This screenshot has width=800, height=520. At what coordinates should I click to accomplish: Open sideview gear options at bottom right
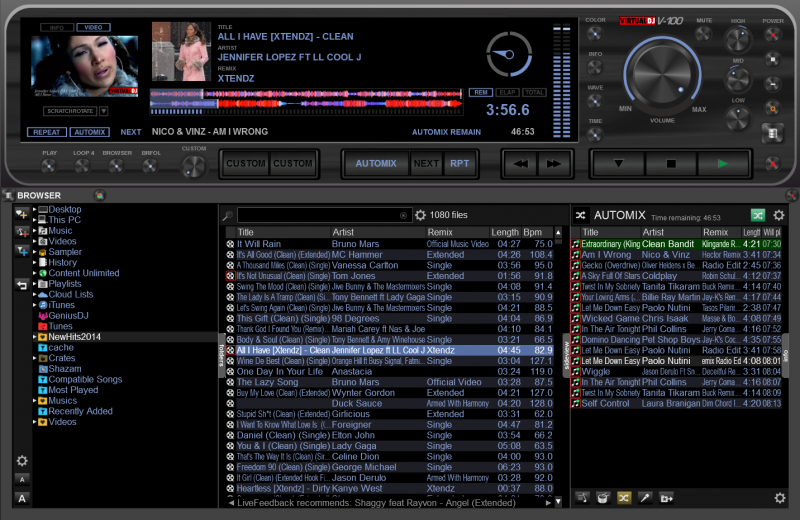pyautogui.click(x=780, y=498)
